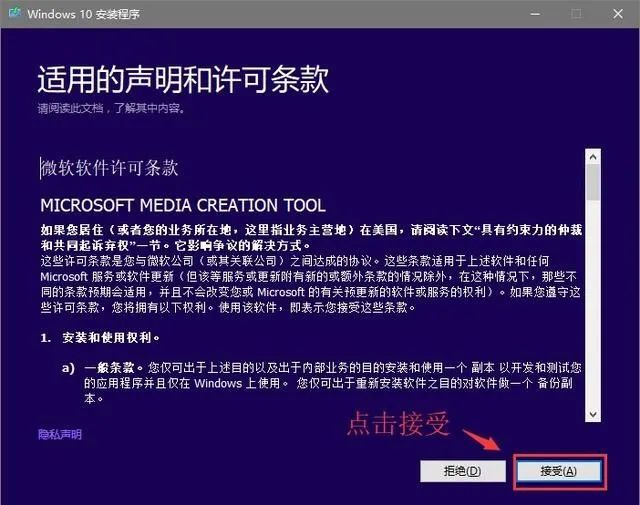Click the scrollbar up arrow in license text
The width and height of the screenshot is (640, 505).
(593, 157)
